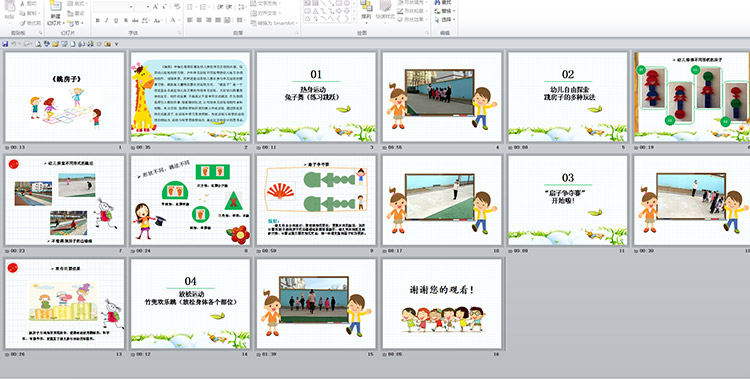
Task: Select slide 3 thumbnail labeled 01
Action: (316, 97)
